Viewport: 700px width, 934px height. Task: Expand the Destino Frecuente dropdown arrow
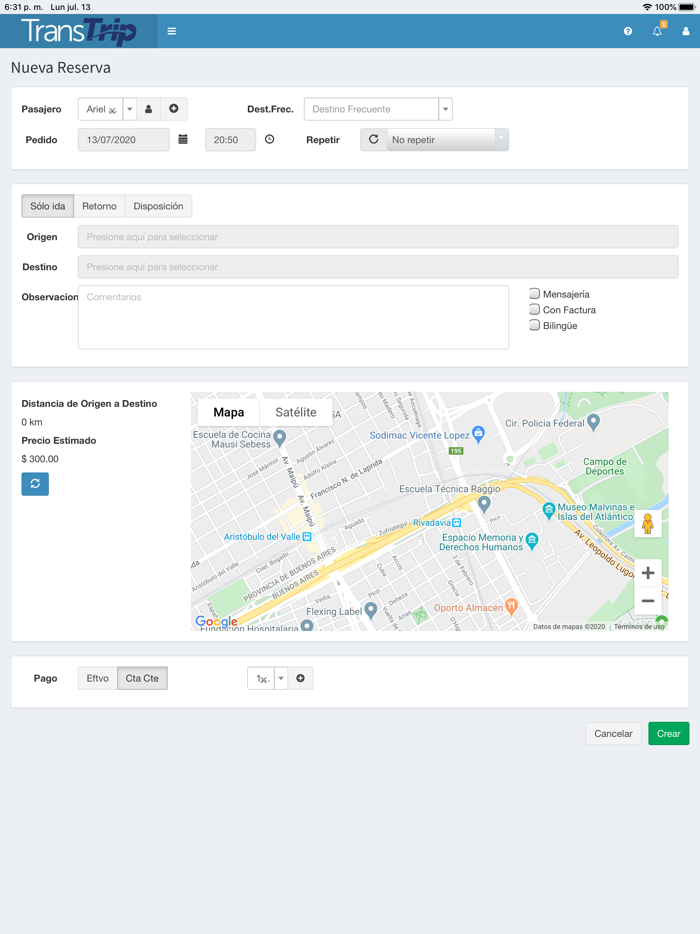tap(445, 109)
